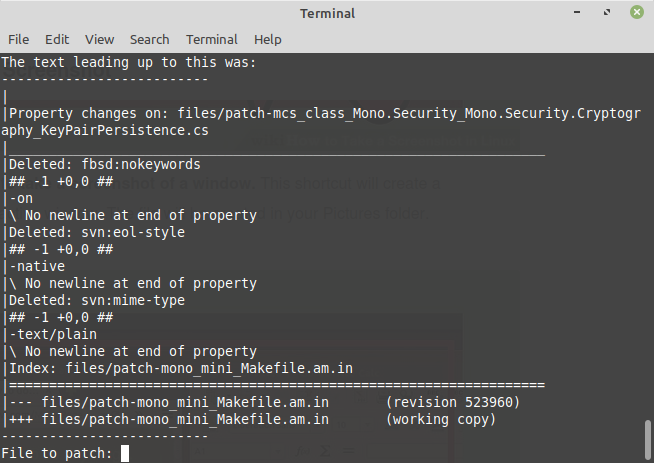
Task: Open the View menu
Action: pyautogui.click(x=99, y=40)
